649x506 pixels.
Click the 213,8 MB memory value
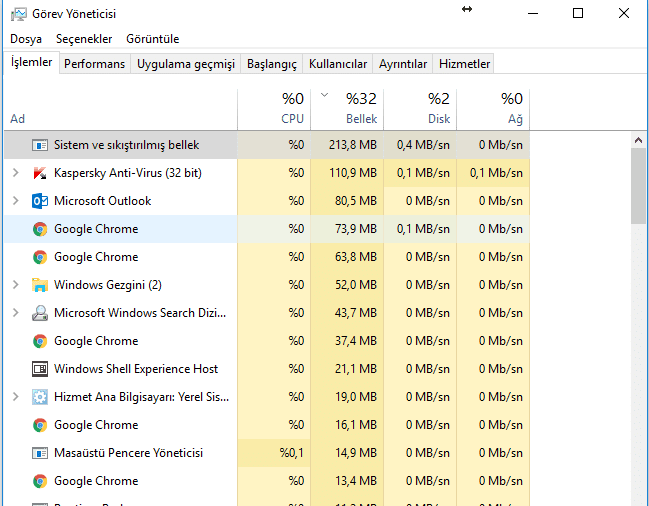pos(353,145)
